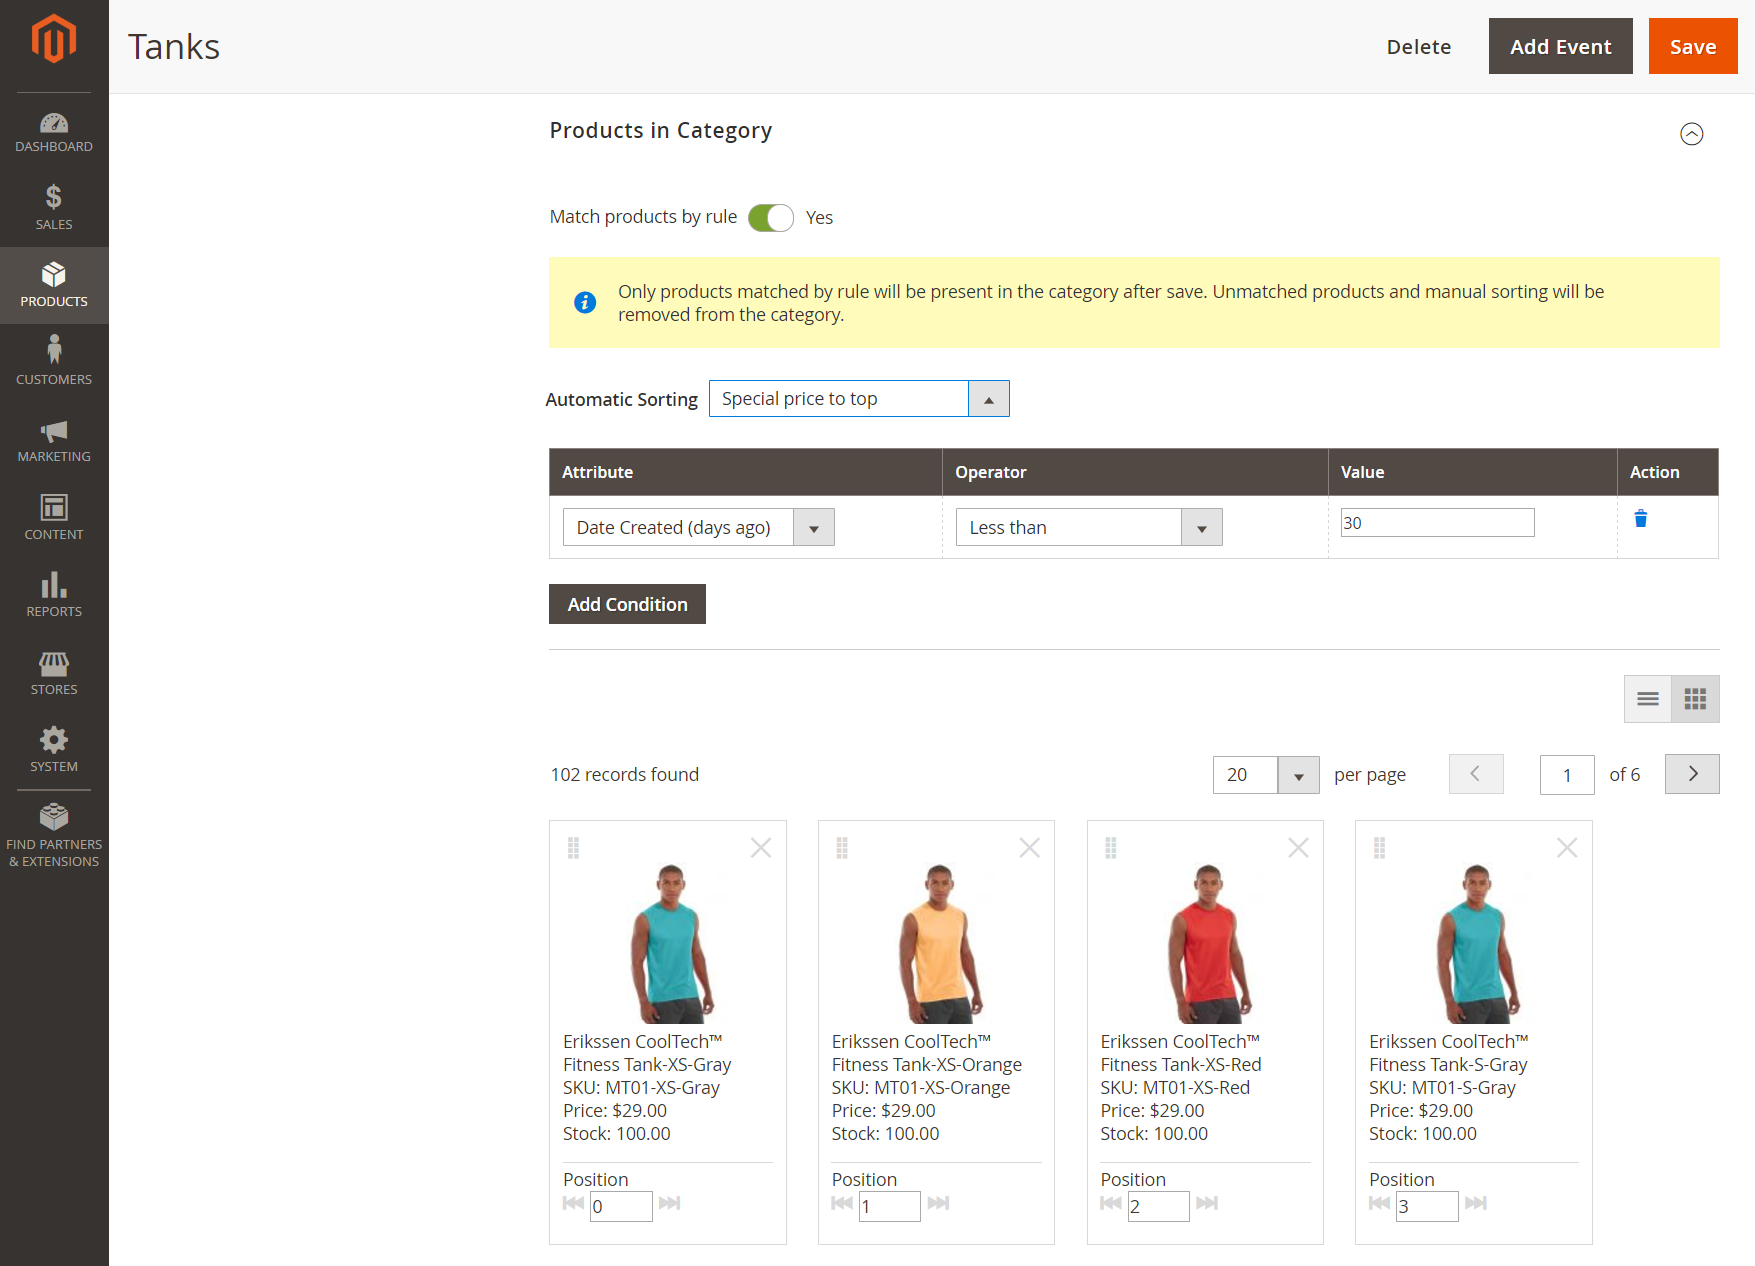1755x1266 pixels.
Task: Collapse the Products in Category section
Action: pyautogui.click(x=1691, y=133)
